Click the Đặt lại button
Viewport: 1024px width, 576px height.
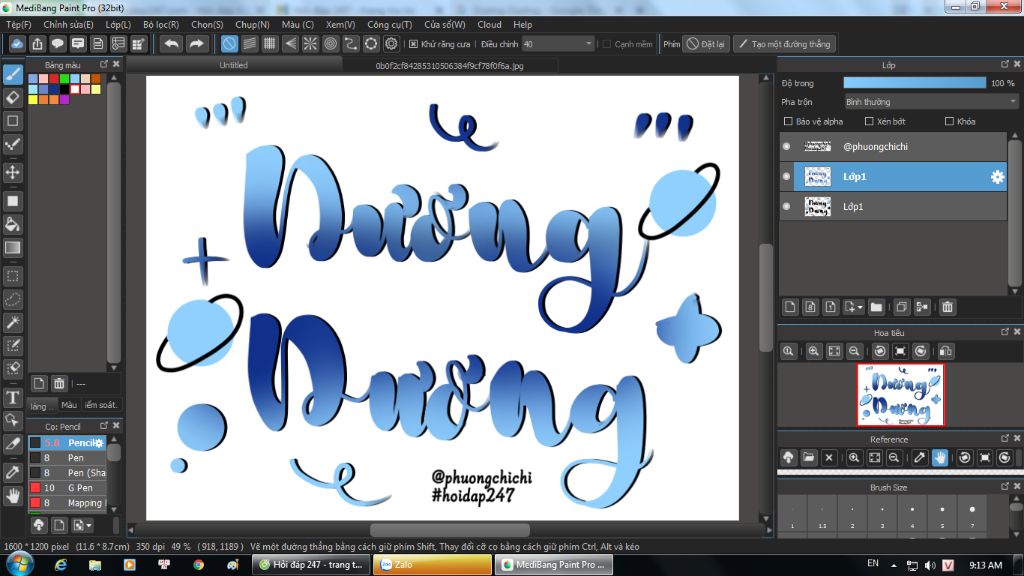[706, 44]
